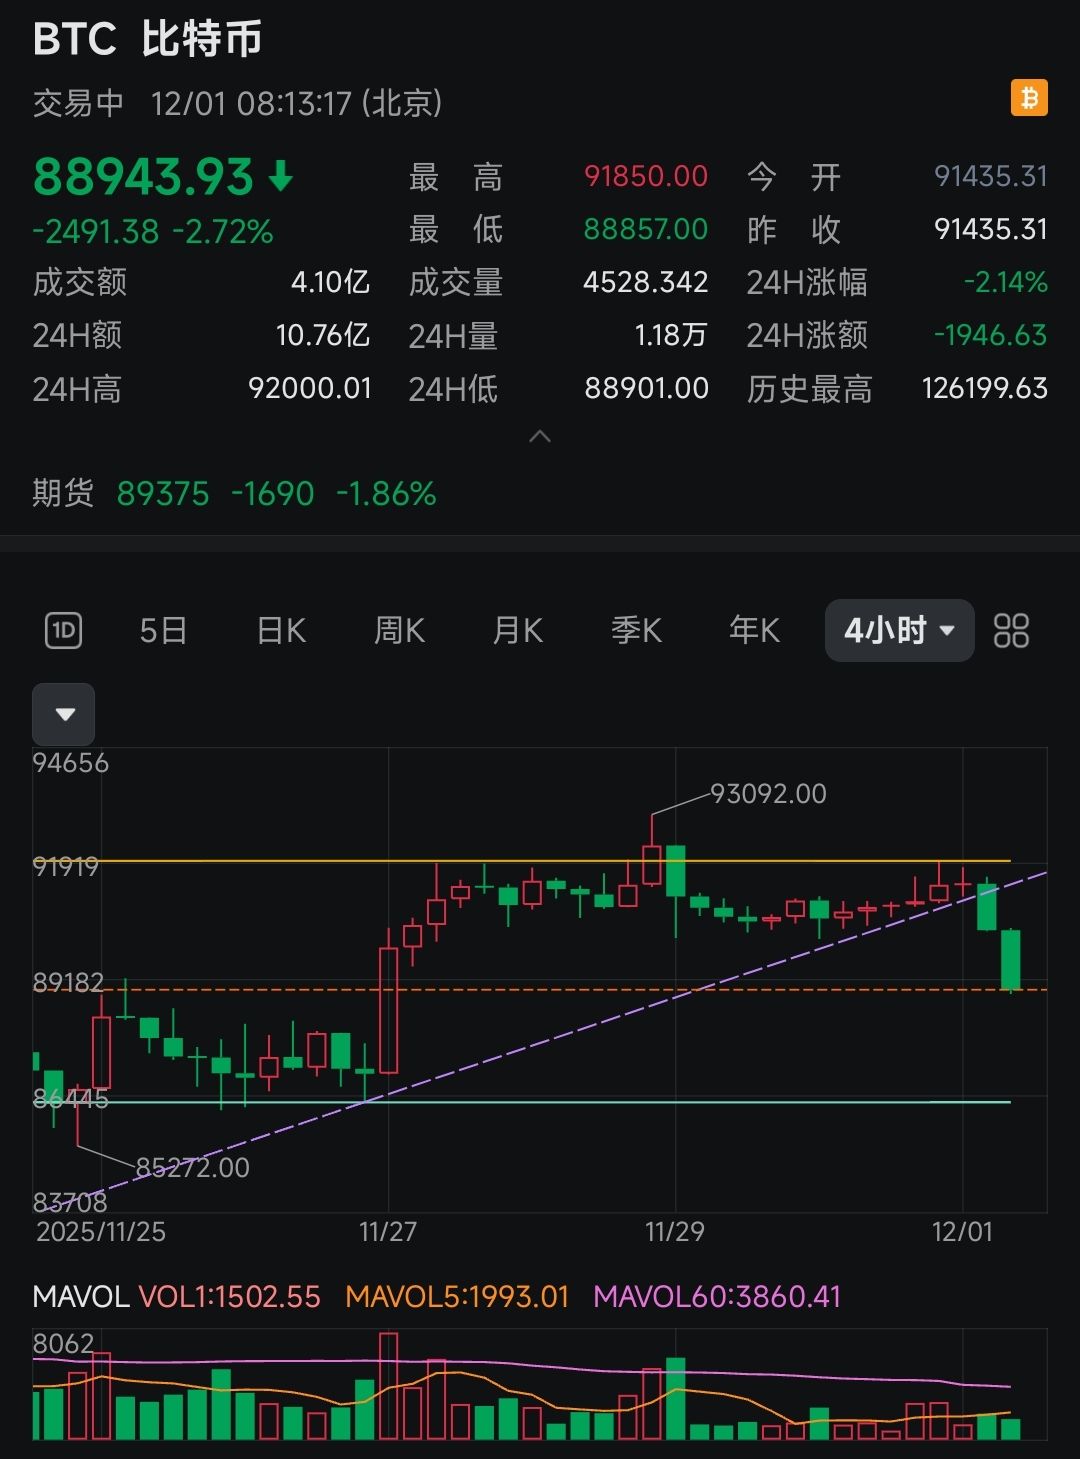Tap the 24H涨额 value -1946.63
This screenshot has height=1459, width=1080.
click(991, 335)
